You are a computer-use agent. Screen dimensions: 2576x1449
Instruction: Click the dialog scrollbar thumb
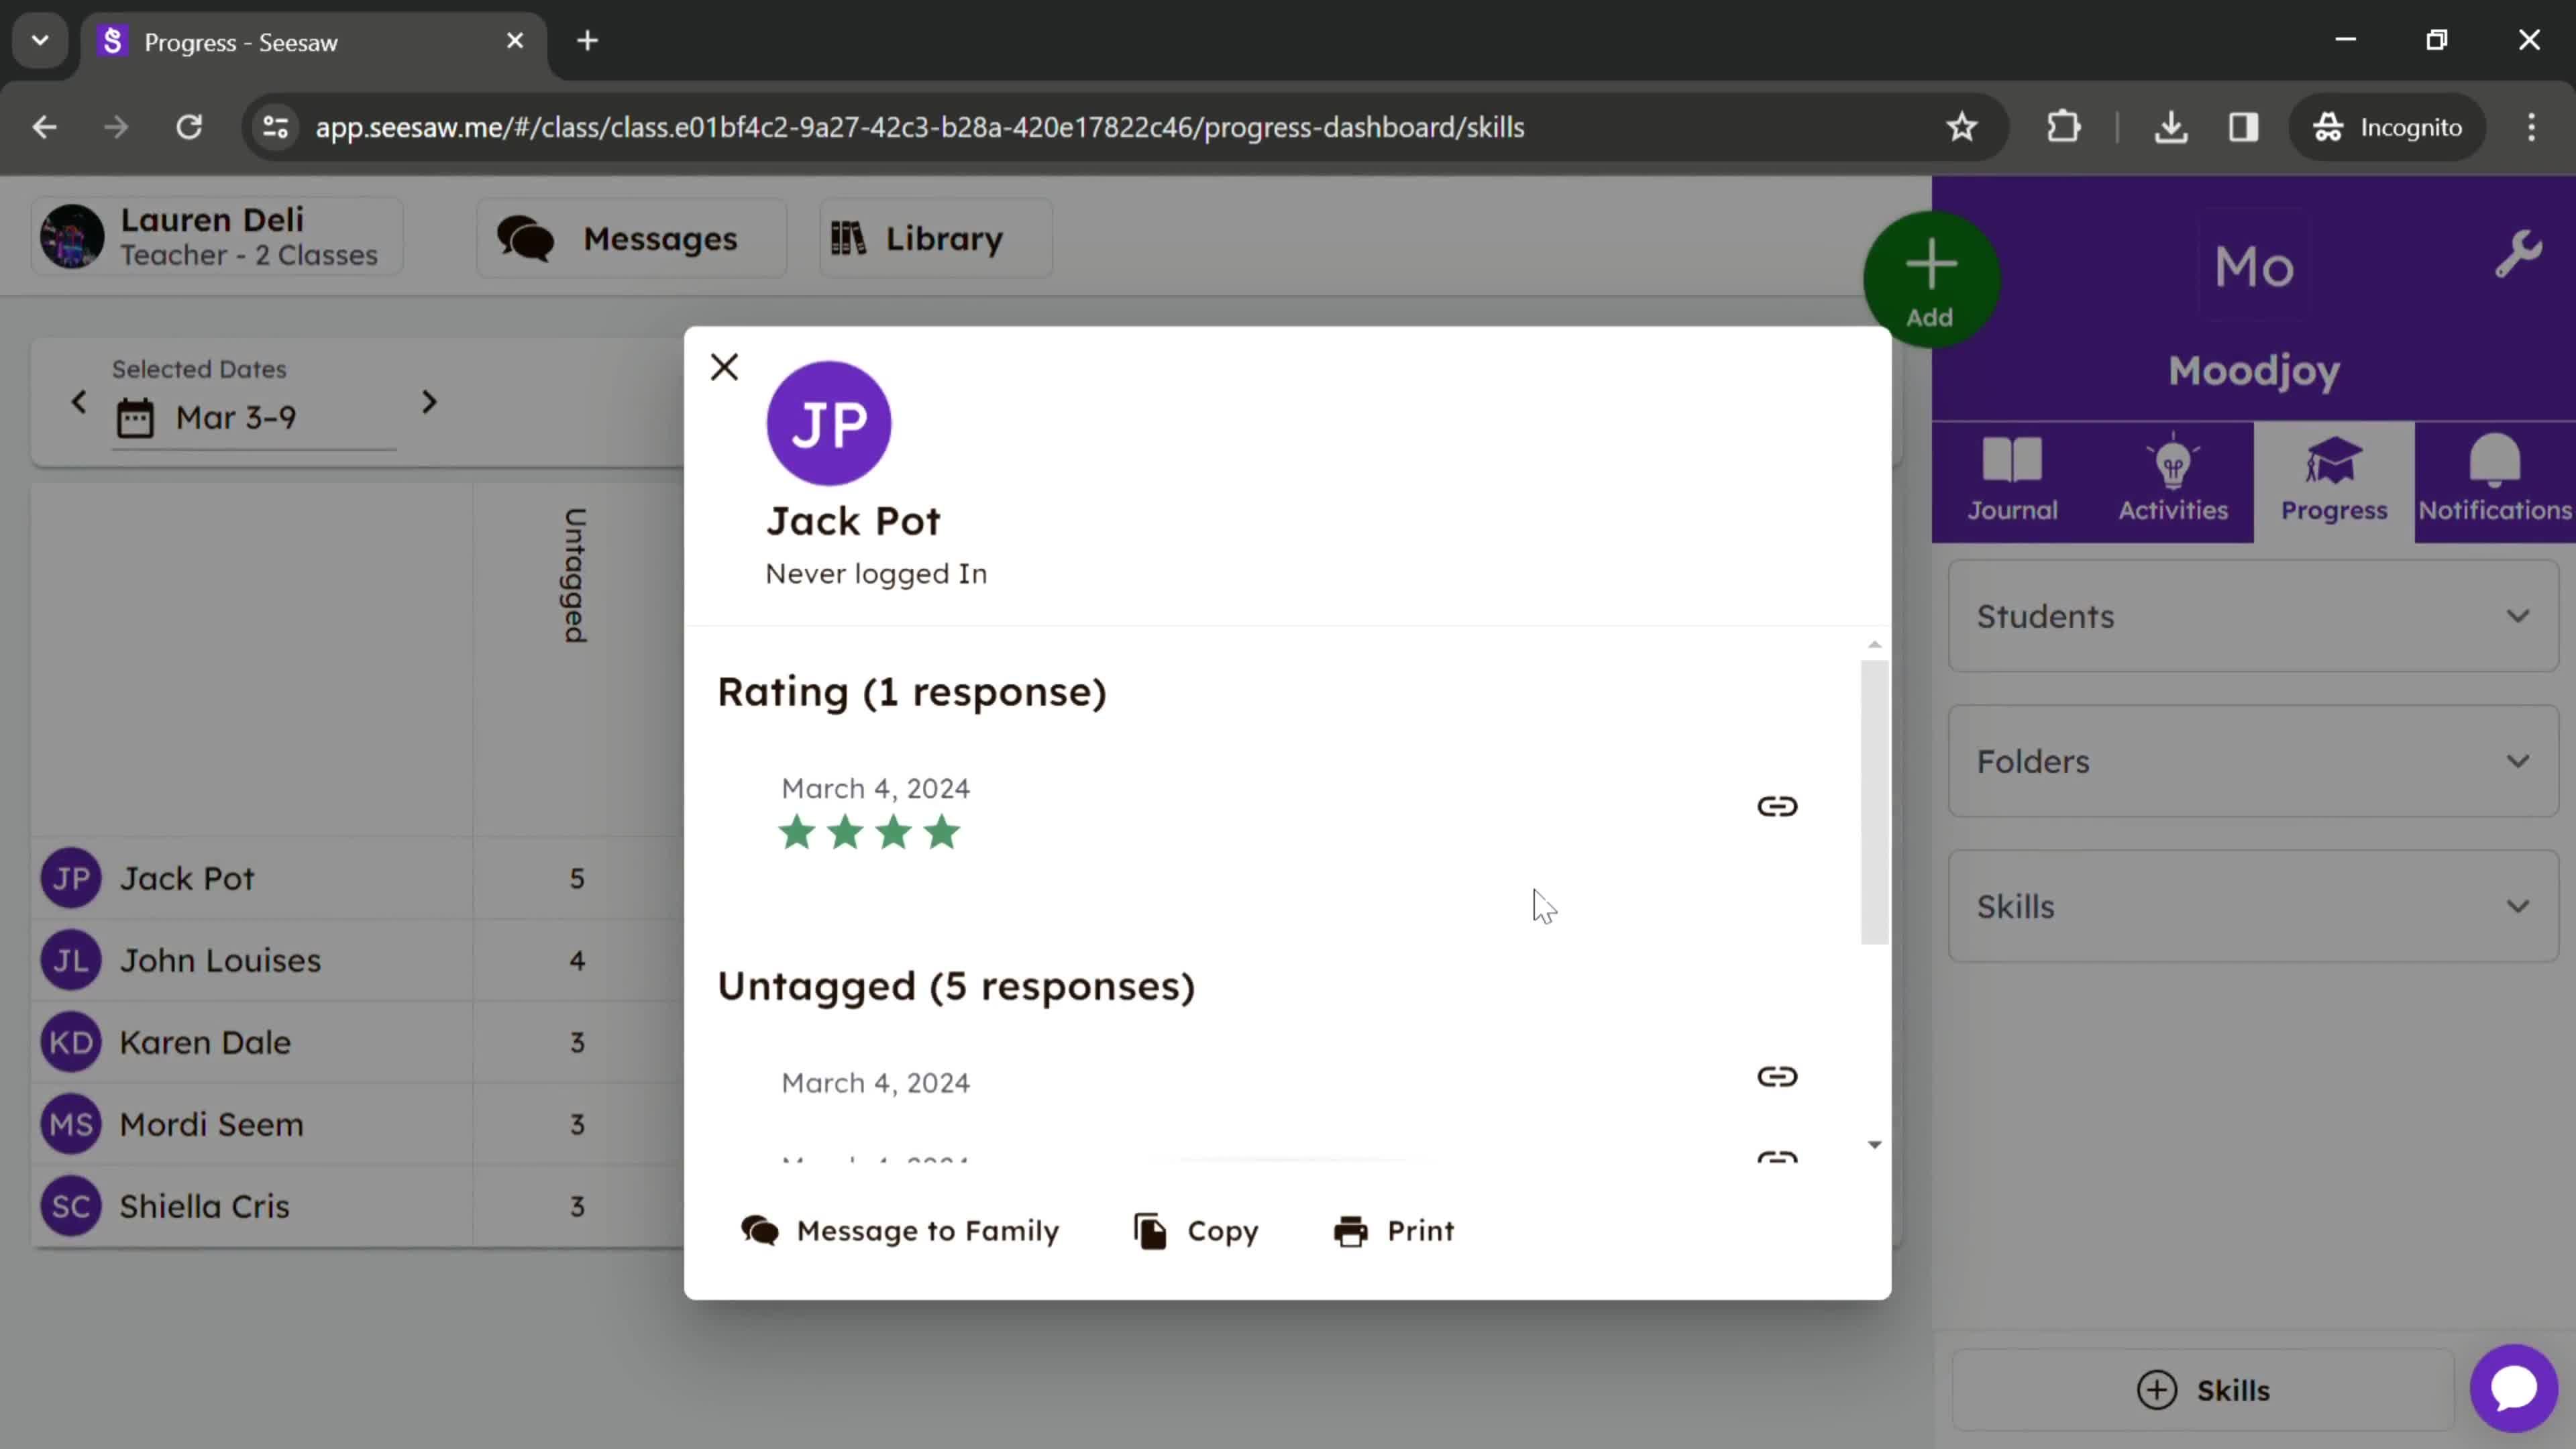pyautogui.click(x=1874, y=801)
